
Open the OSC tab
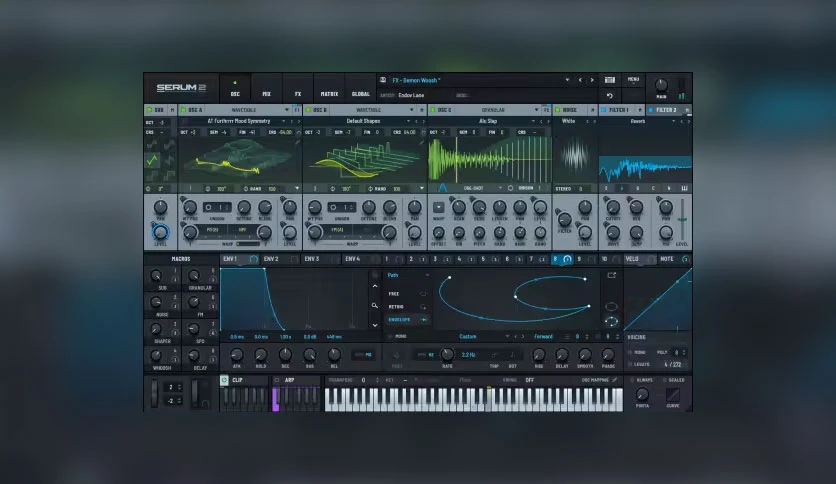click(235, 89)
